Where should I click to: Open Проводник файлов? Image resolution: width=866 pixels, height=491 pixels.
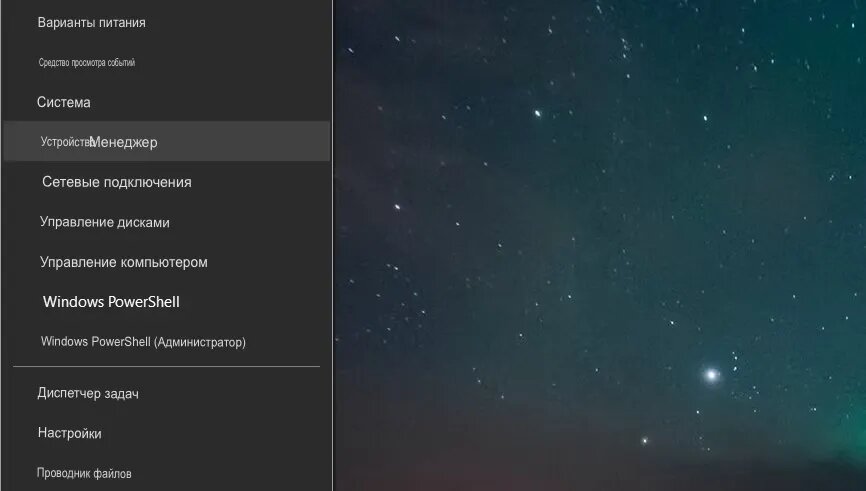pos(166,473)
